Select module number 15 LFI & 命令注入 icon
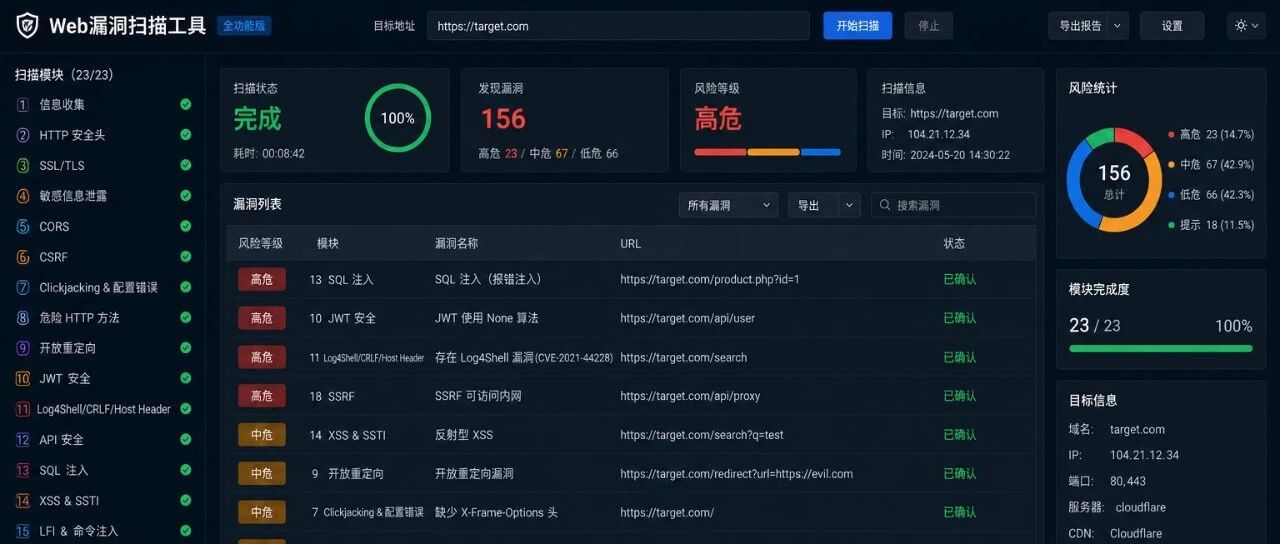1280x544 pixels. pos(23,531)
